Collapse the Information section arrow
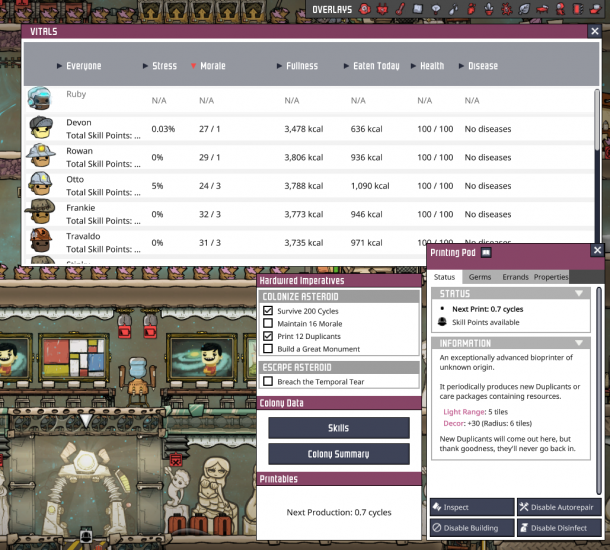 click(578, 343)
